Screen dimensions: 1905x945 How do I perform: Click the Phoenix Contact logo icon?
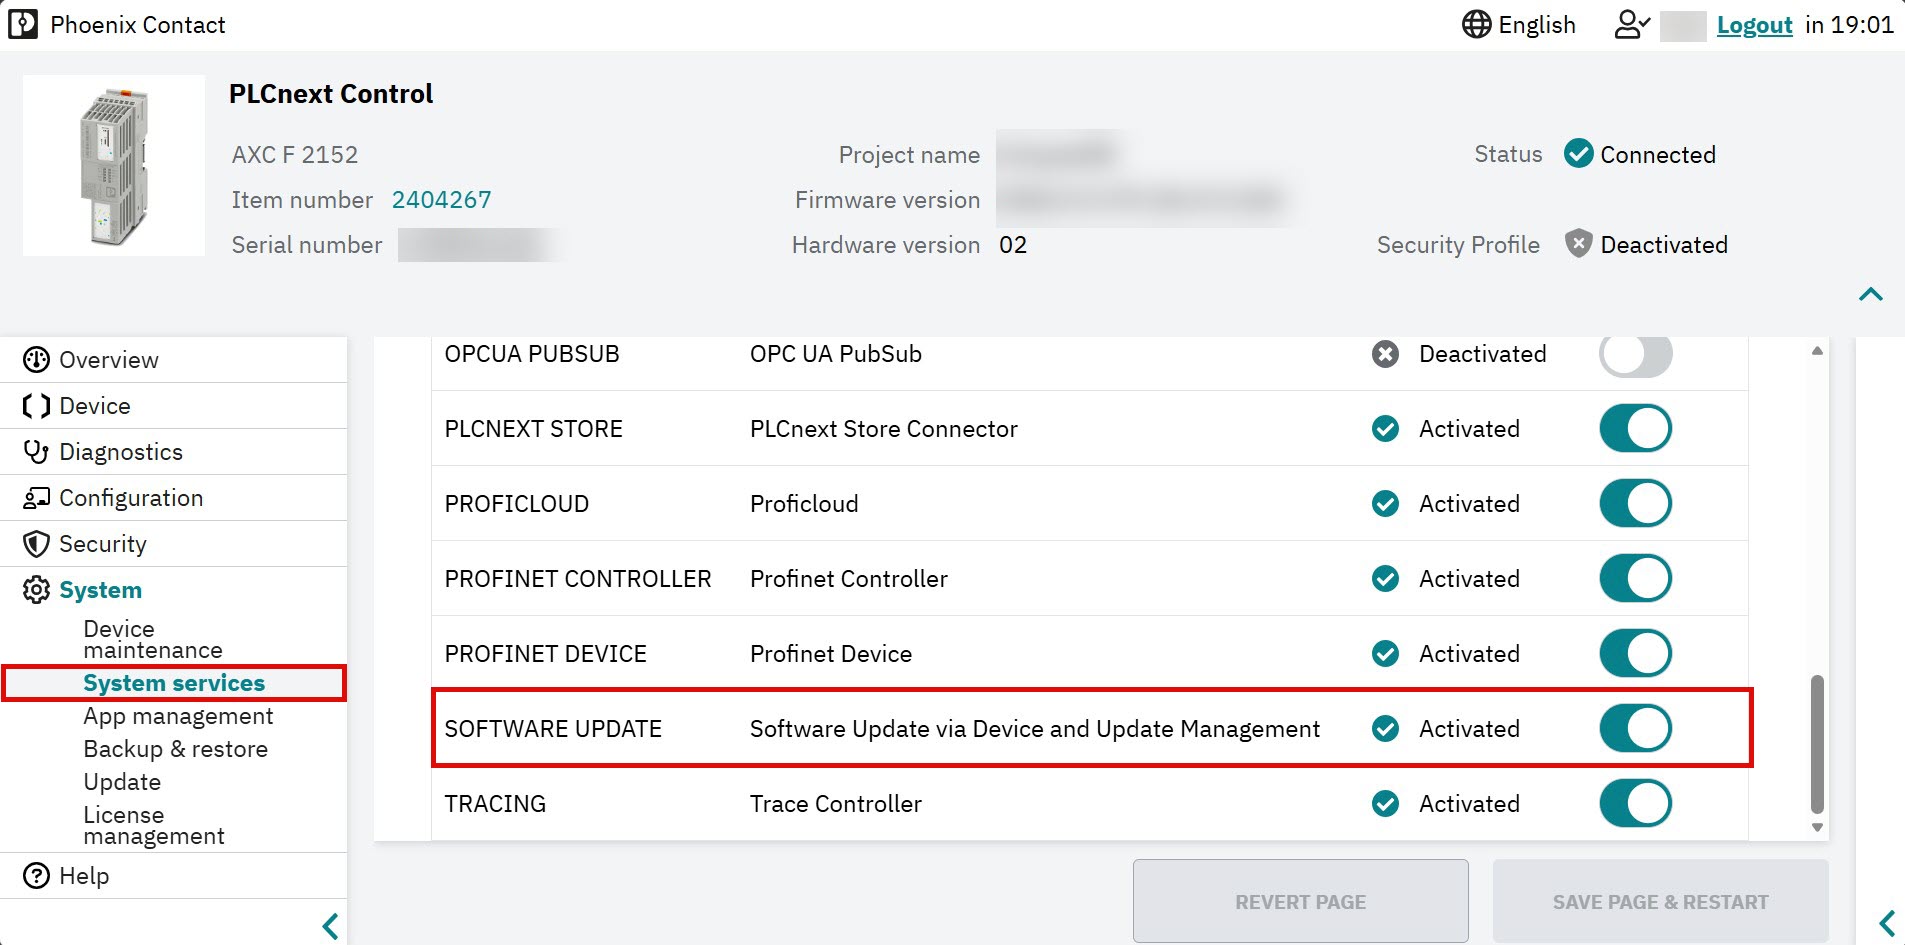pos(22,24)
